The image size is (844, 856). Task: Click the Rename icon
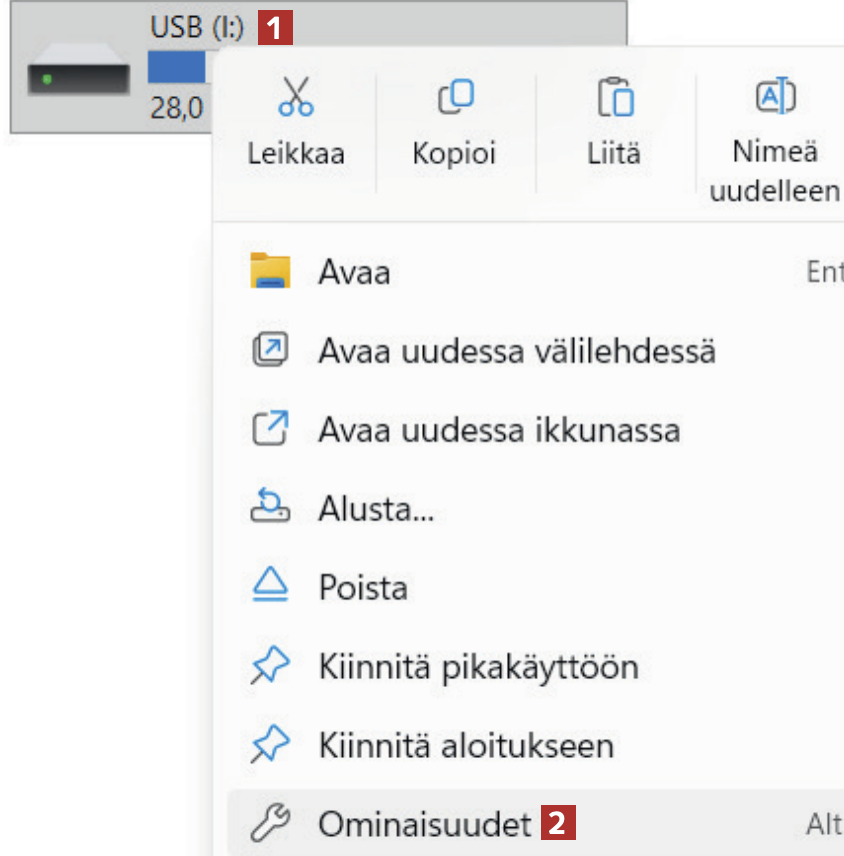pos(775,98)
